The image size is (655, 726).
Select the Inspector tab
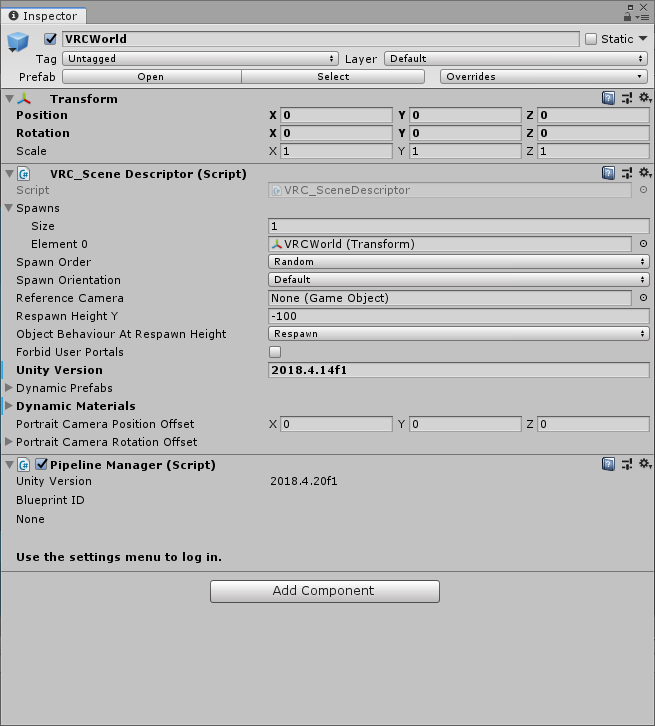(44, 16)
